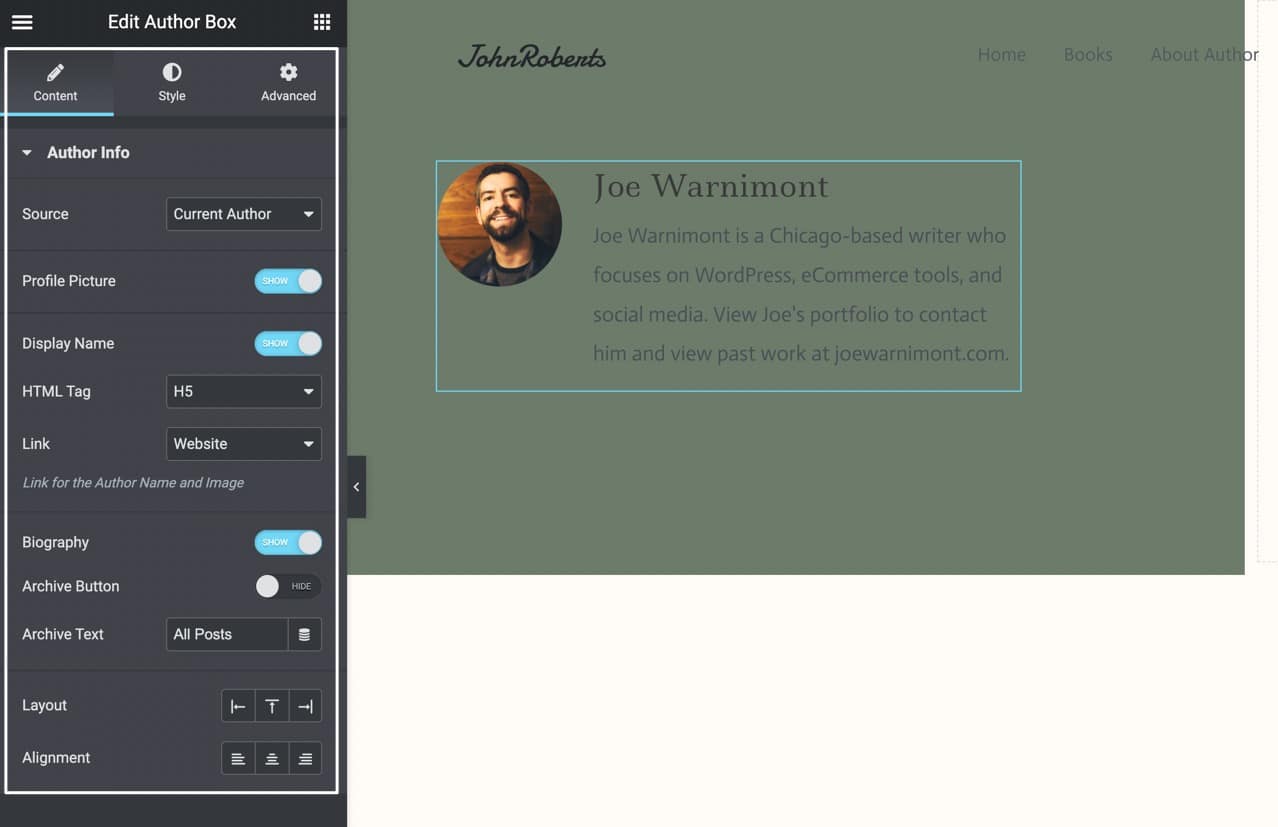Switch to the Style tab
The image size is (1278, 827).
171,80
